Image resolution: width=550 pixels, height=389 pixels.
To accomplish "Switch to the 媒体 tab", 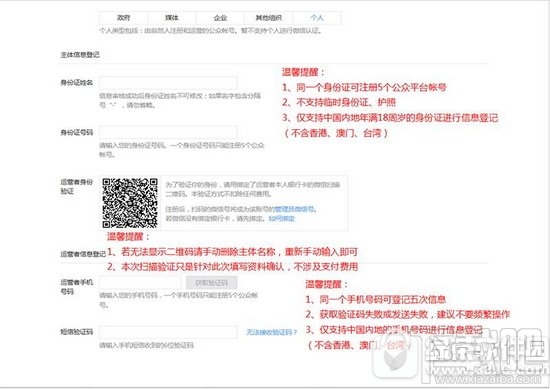I will (x=172, y=18).
